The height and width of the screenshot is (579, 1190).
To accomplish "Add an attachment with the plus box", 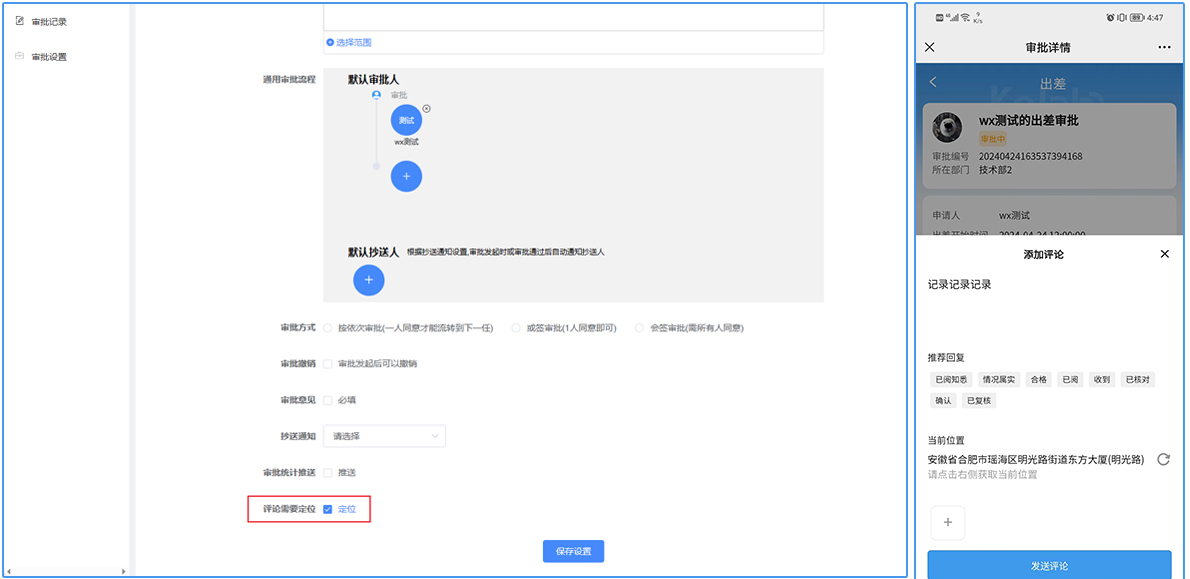I will click(948, 523).
